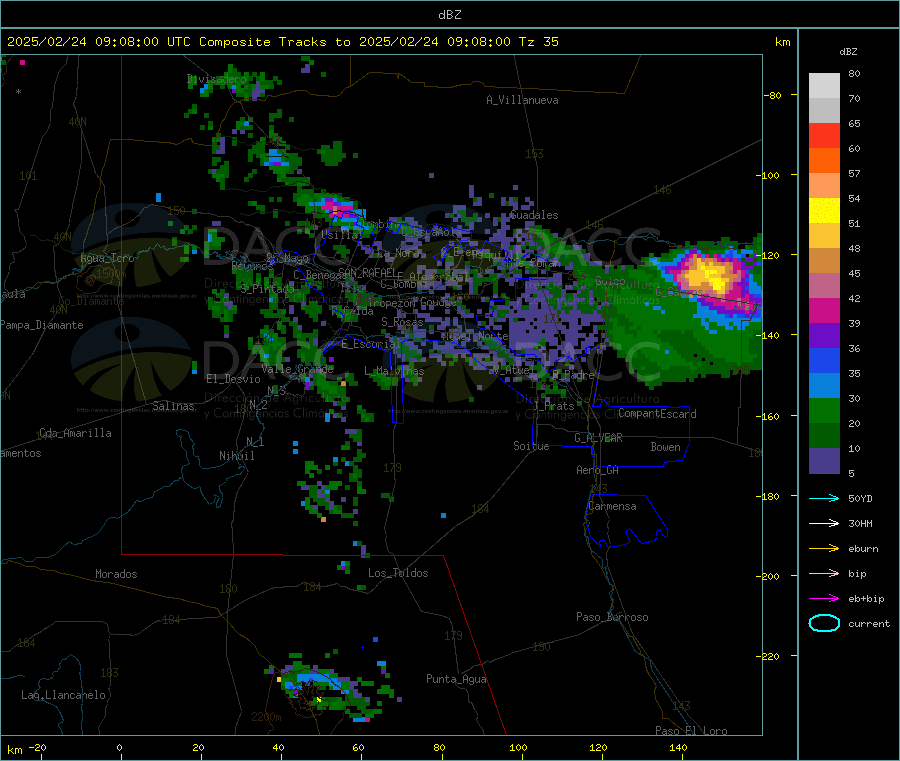Click the yellow eburn arrow legend icon
900x761 pixels.
(824, 549)
